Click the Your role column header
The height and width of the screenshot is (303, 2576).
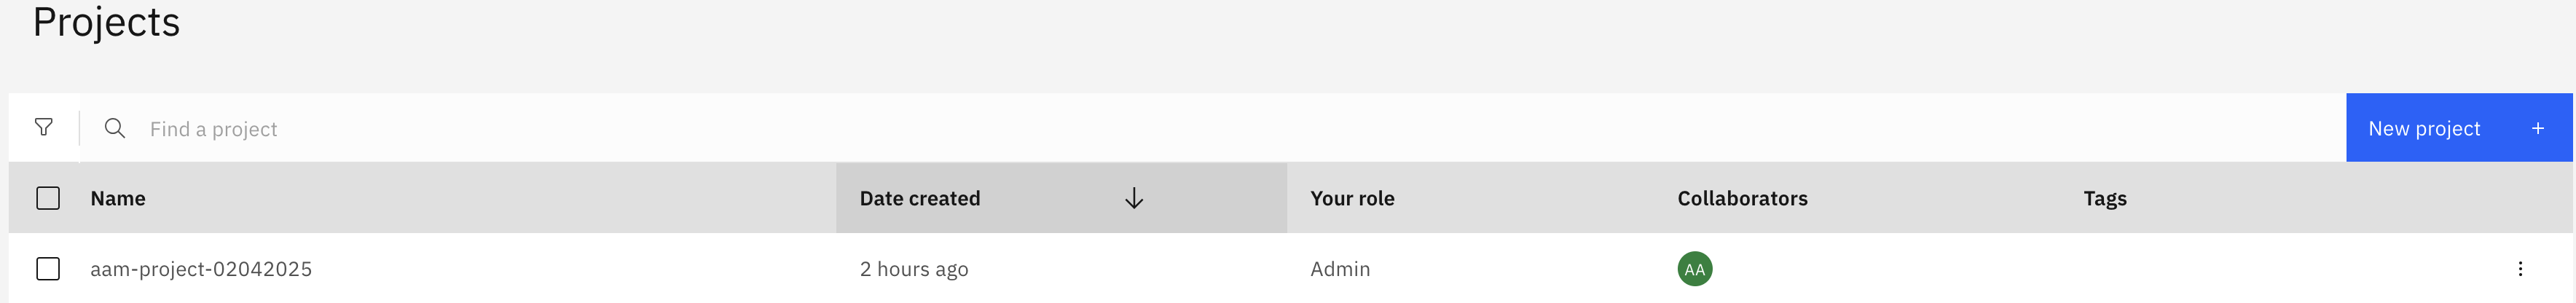point(1352,198)
